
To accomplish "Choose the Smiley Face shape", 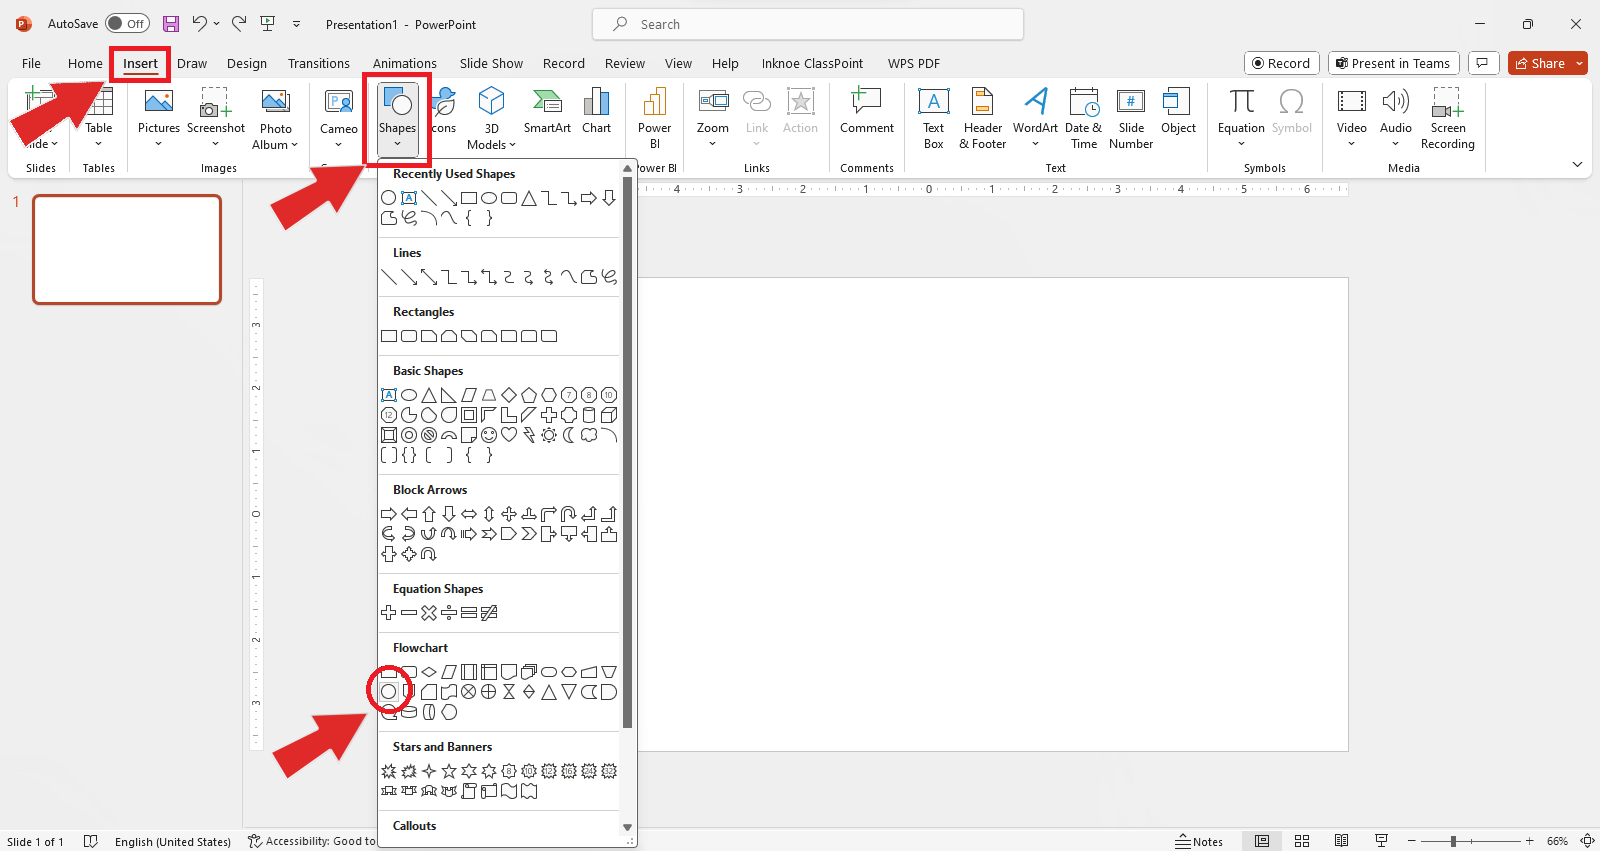I will coord(489,435).
